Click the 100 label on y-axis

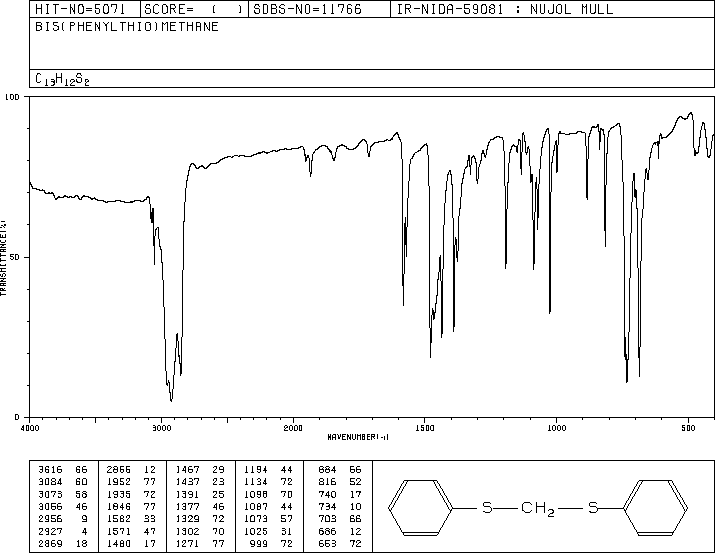[x=12, y=97]
